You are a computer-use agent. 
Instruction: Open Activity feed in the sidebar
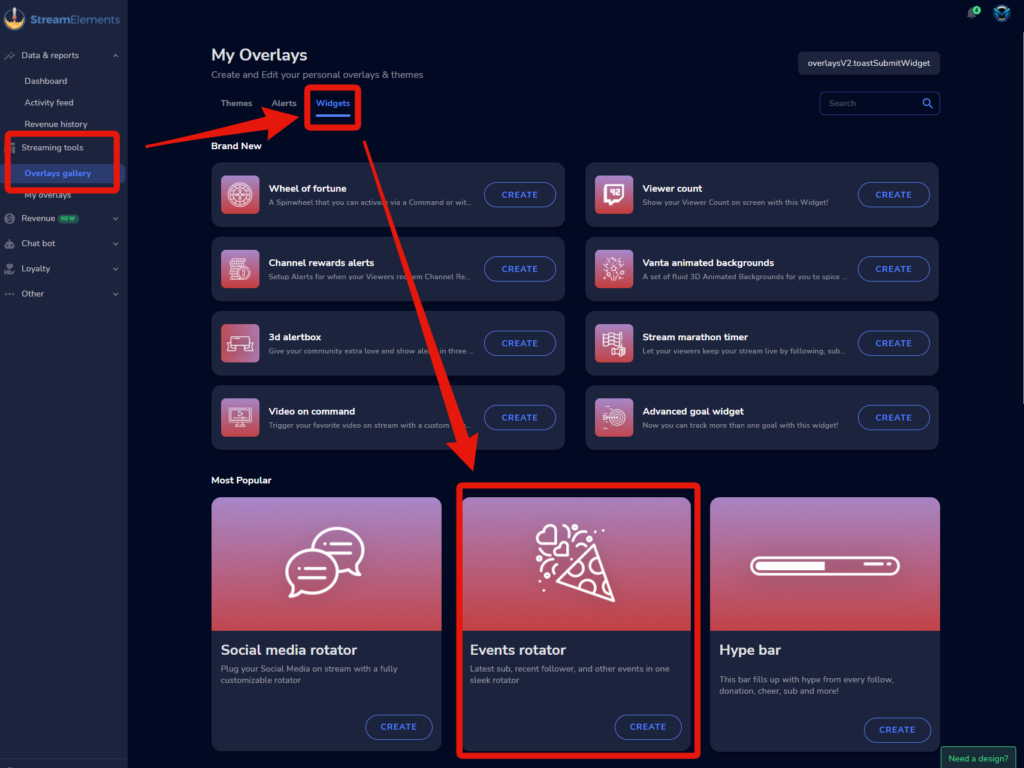coord(49,103)
